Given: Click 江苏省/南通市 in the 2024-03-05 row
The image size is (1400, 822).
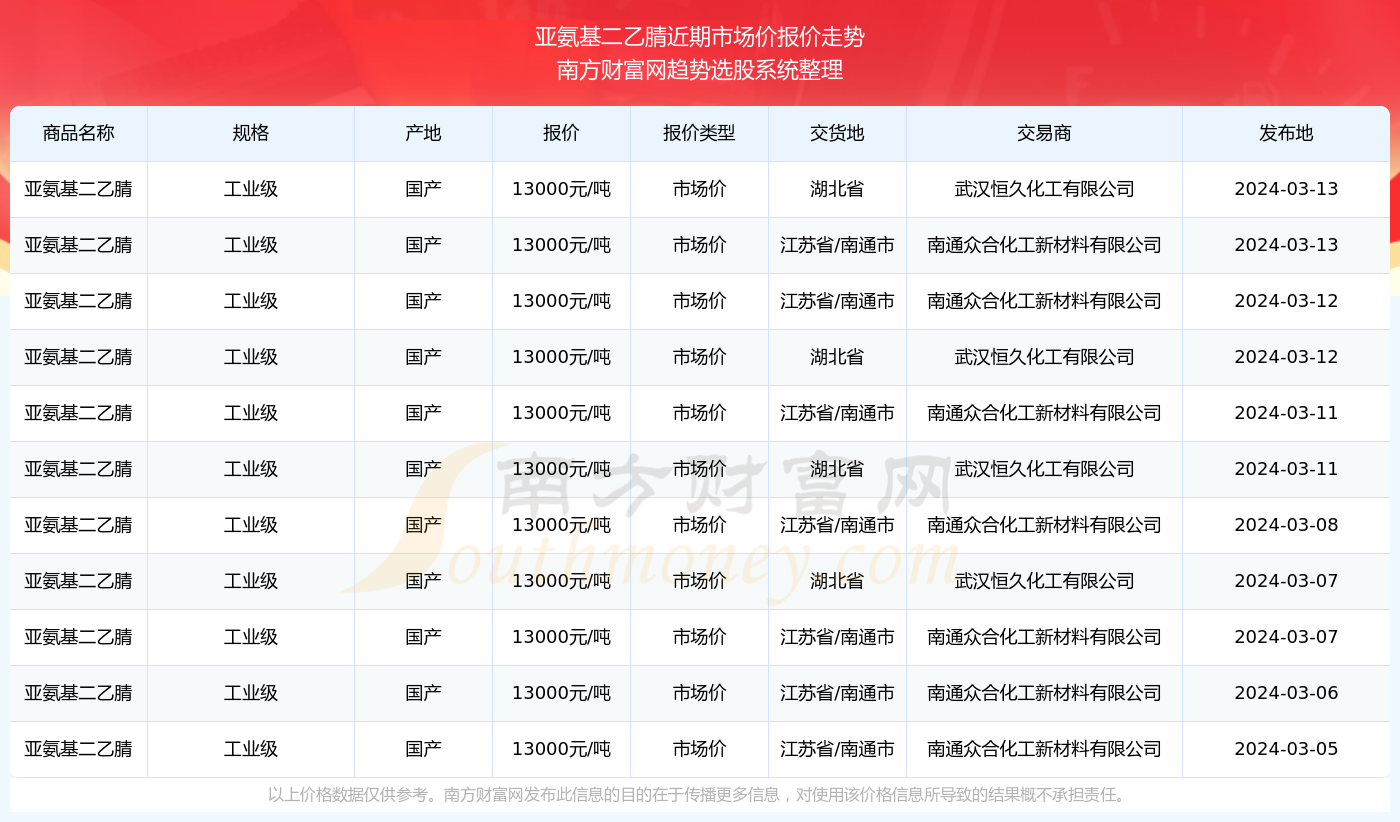Looking at the screenshot, I should 837,749.
